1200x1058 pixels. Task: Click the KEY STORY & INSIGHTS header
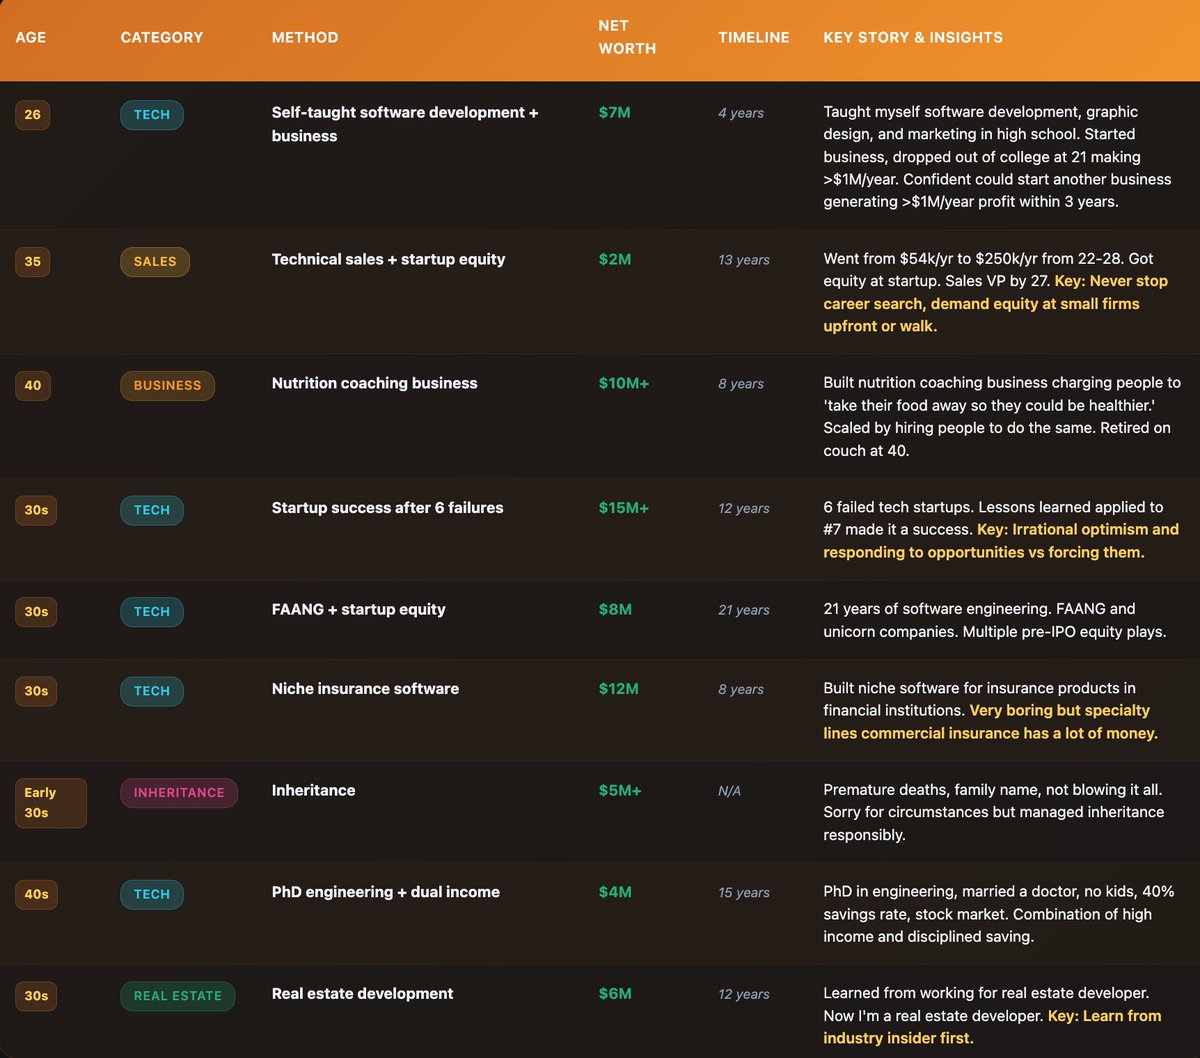pos(913,37)
